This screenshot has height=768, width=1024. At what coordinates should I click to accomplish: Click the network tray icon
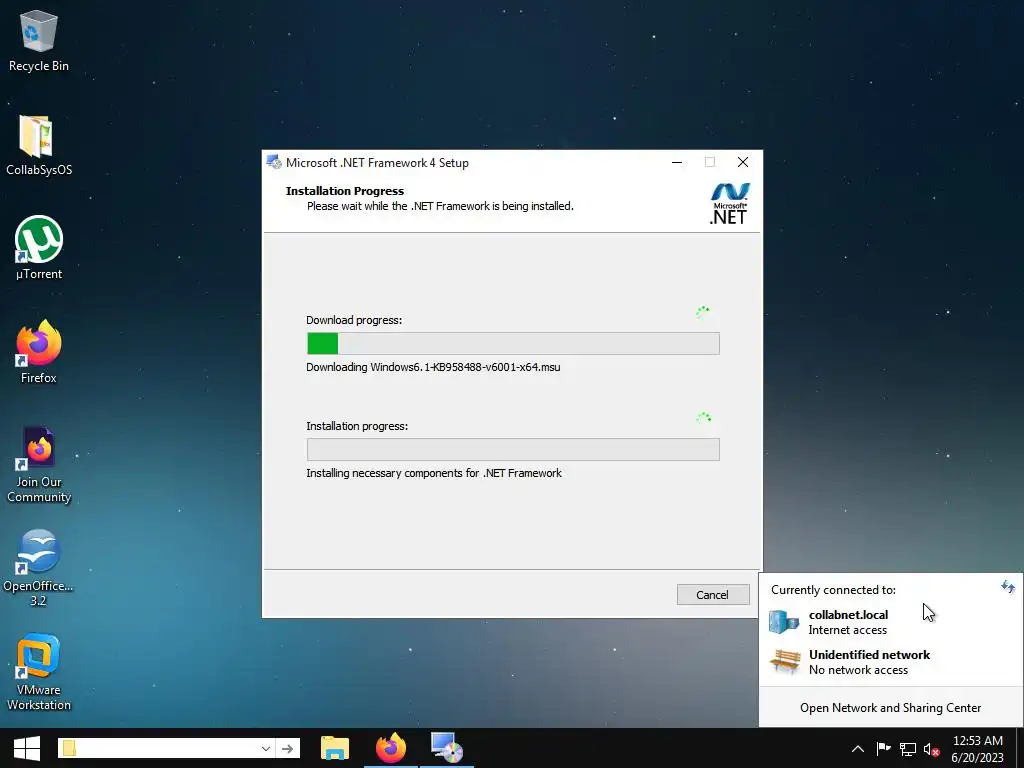(908, 749)
